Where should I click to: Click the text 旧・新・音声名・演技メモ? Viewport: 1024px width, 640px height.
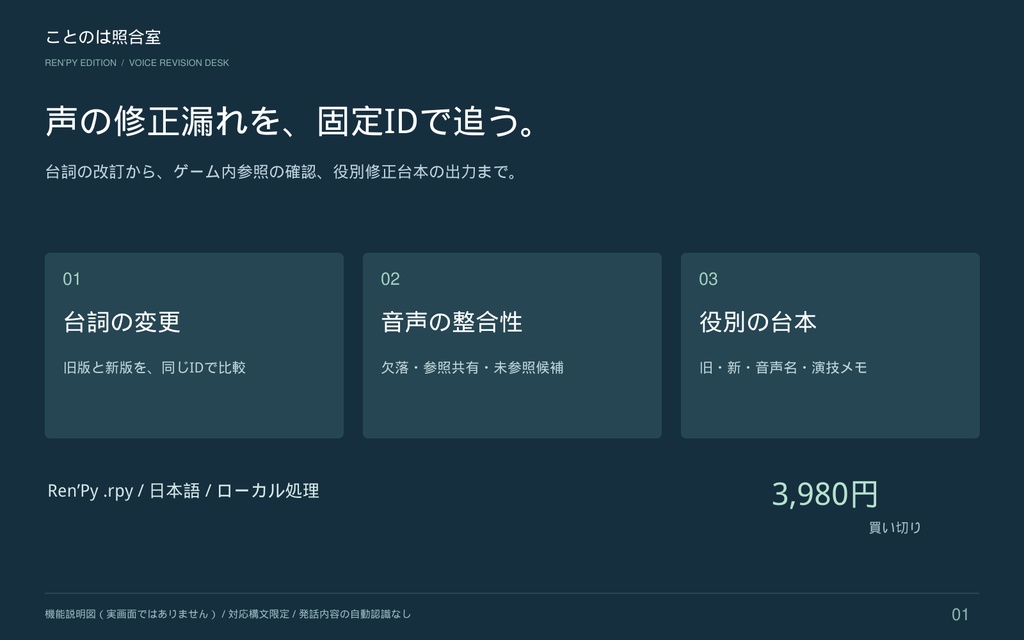tap(783, 368)
